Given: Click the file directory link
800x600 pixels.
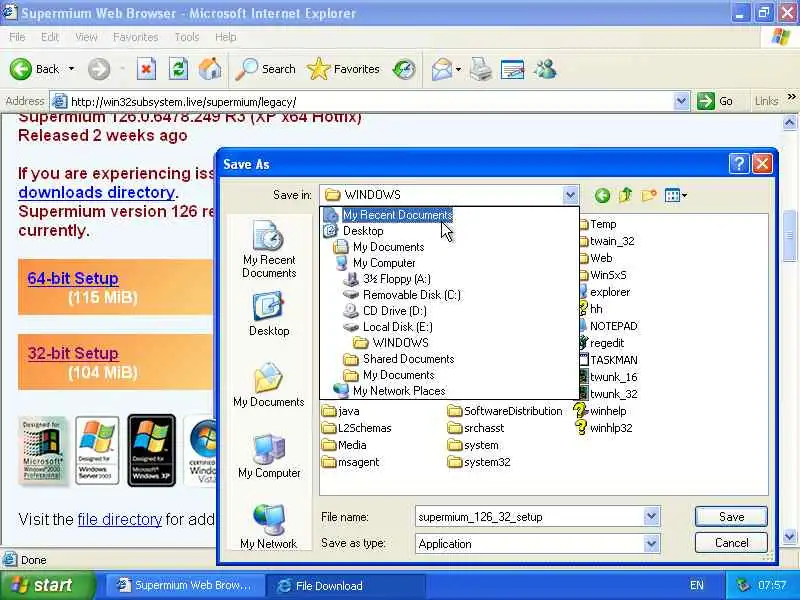Looking at the screenshot, I should pos(120,519).
